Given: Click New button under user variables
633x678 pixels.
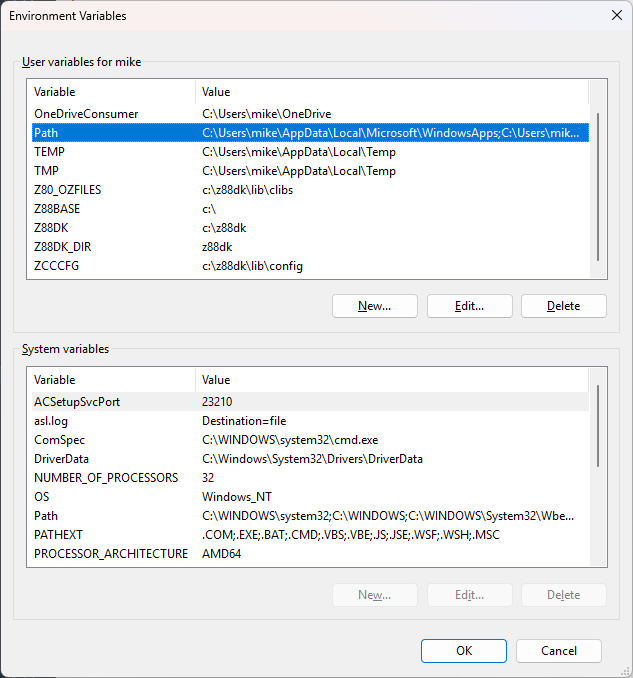Looking at the screenshot, I should point(374,306).
